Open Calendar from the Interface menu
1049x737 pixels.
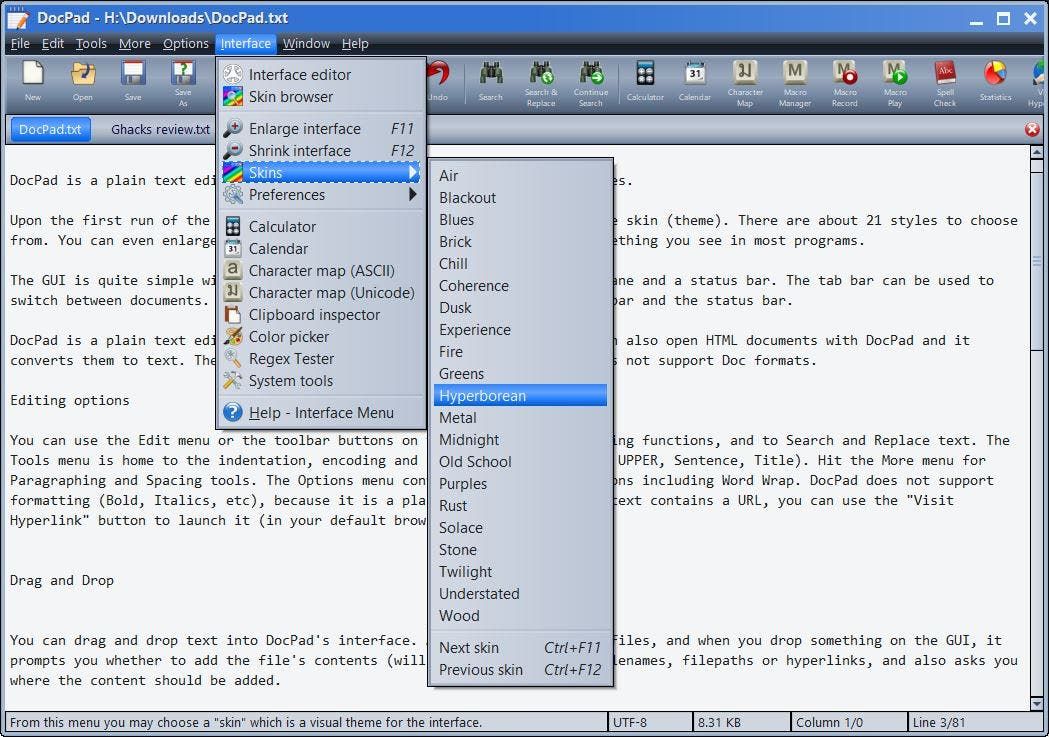click(x=321, y=249)
